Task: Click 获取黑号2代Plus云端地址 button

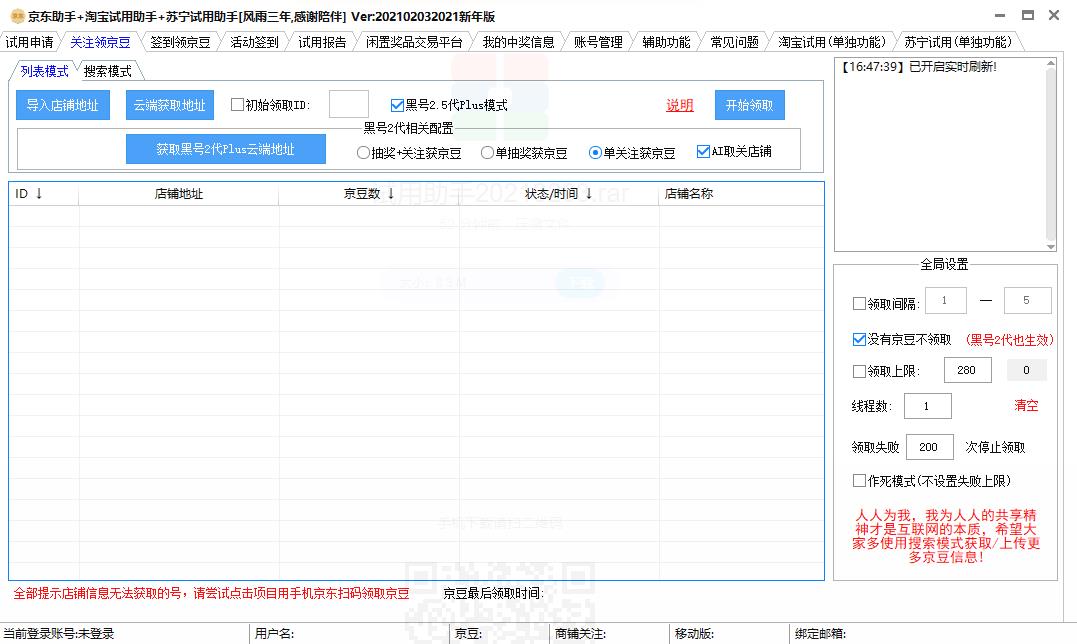Action: pyautogui.click(x=225, y=149)
